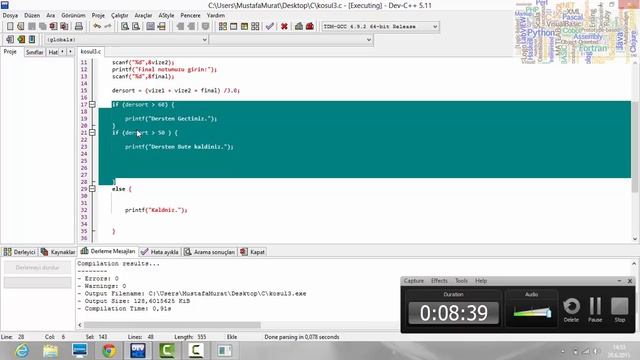Screen dimensions: 640x360
Task: Switch to the Hata ayıkla tab
Action: click(160, 252)
